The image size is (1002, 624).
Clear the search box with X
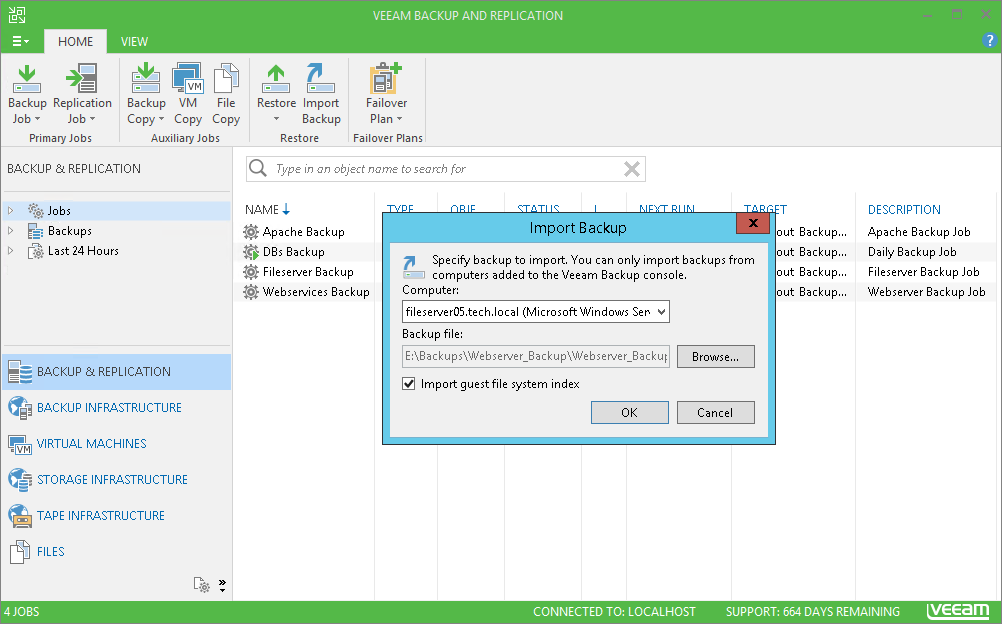tap(631, 169)
